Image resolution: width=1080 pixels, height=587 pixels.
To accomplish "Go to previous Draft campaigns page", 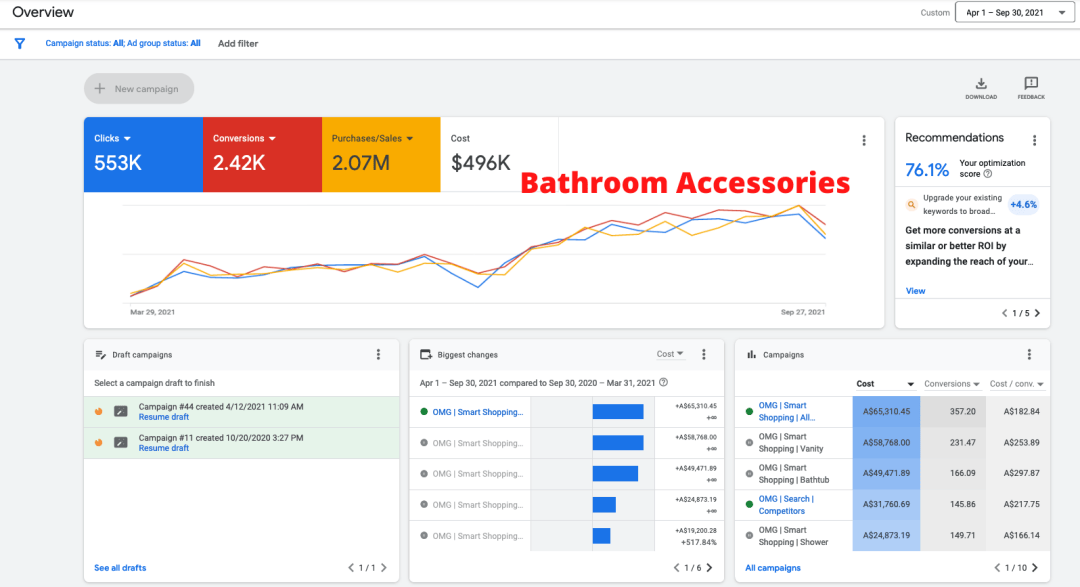I will (x=351, y=568).
